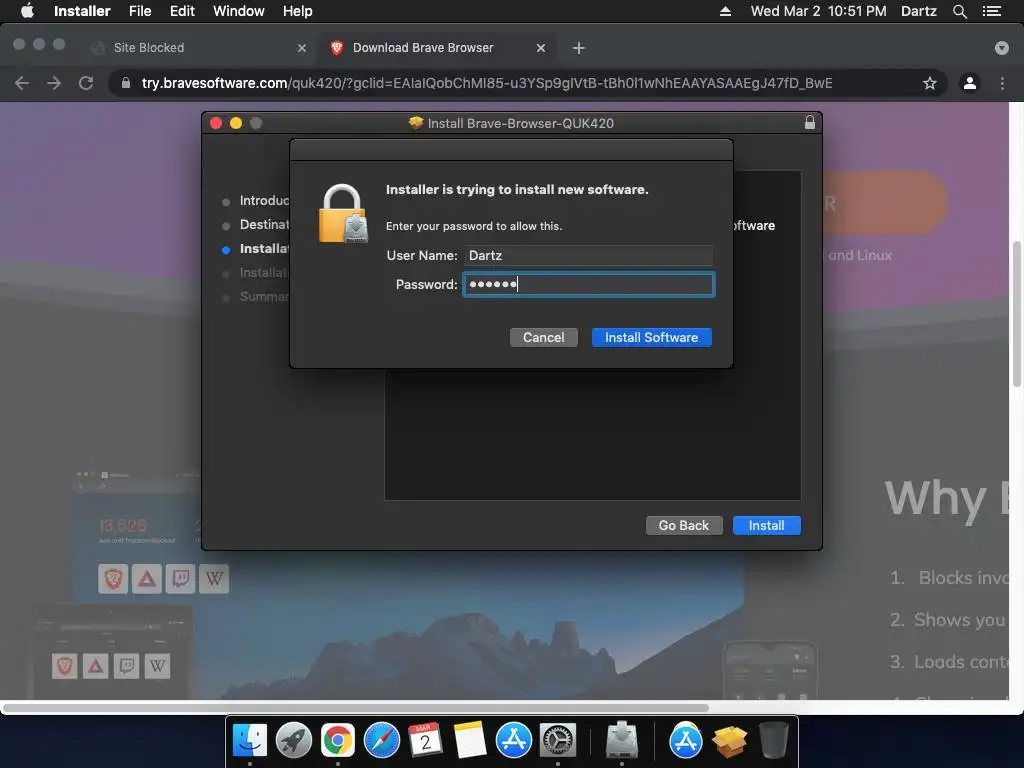Click the Summary step in installer sidebar
1024x768 pixels.
click(x=264, y=296)
